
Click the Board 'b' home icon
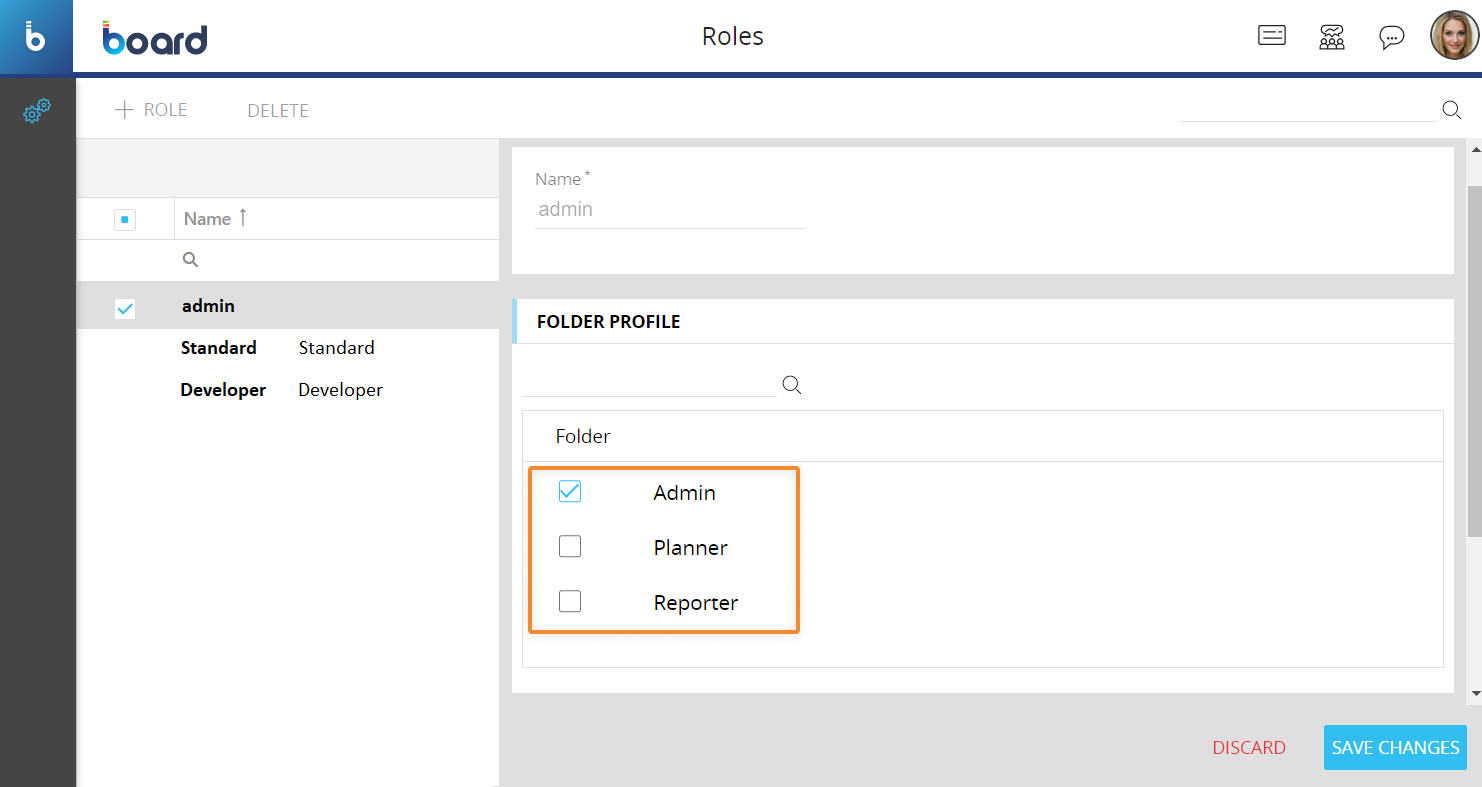pyautogui.click(x=36, y=38)
